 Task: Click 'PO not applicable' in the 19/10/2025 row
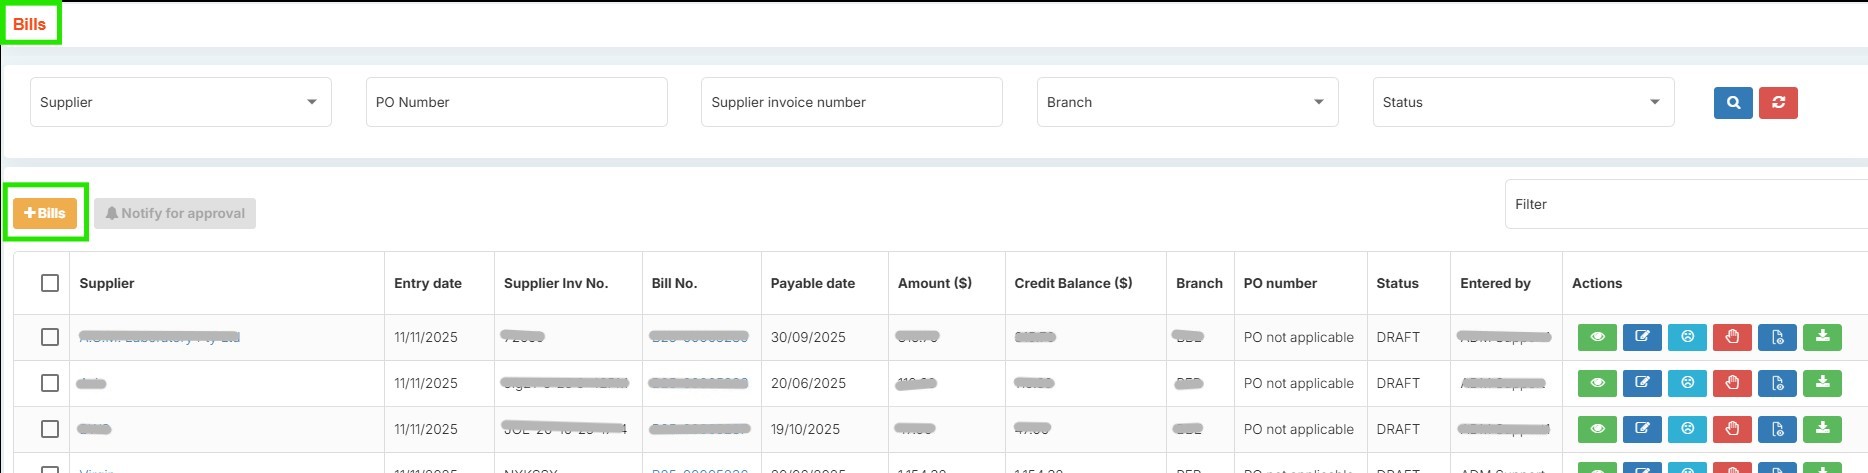click(x=1298, y=429)
